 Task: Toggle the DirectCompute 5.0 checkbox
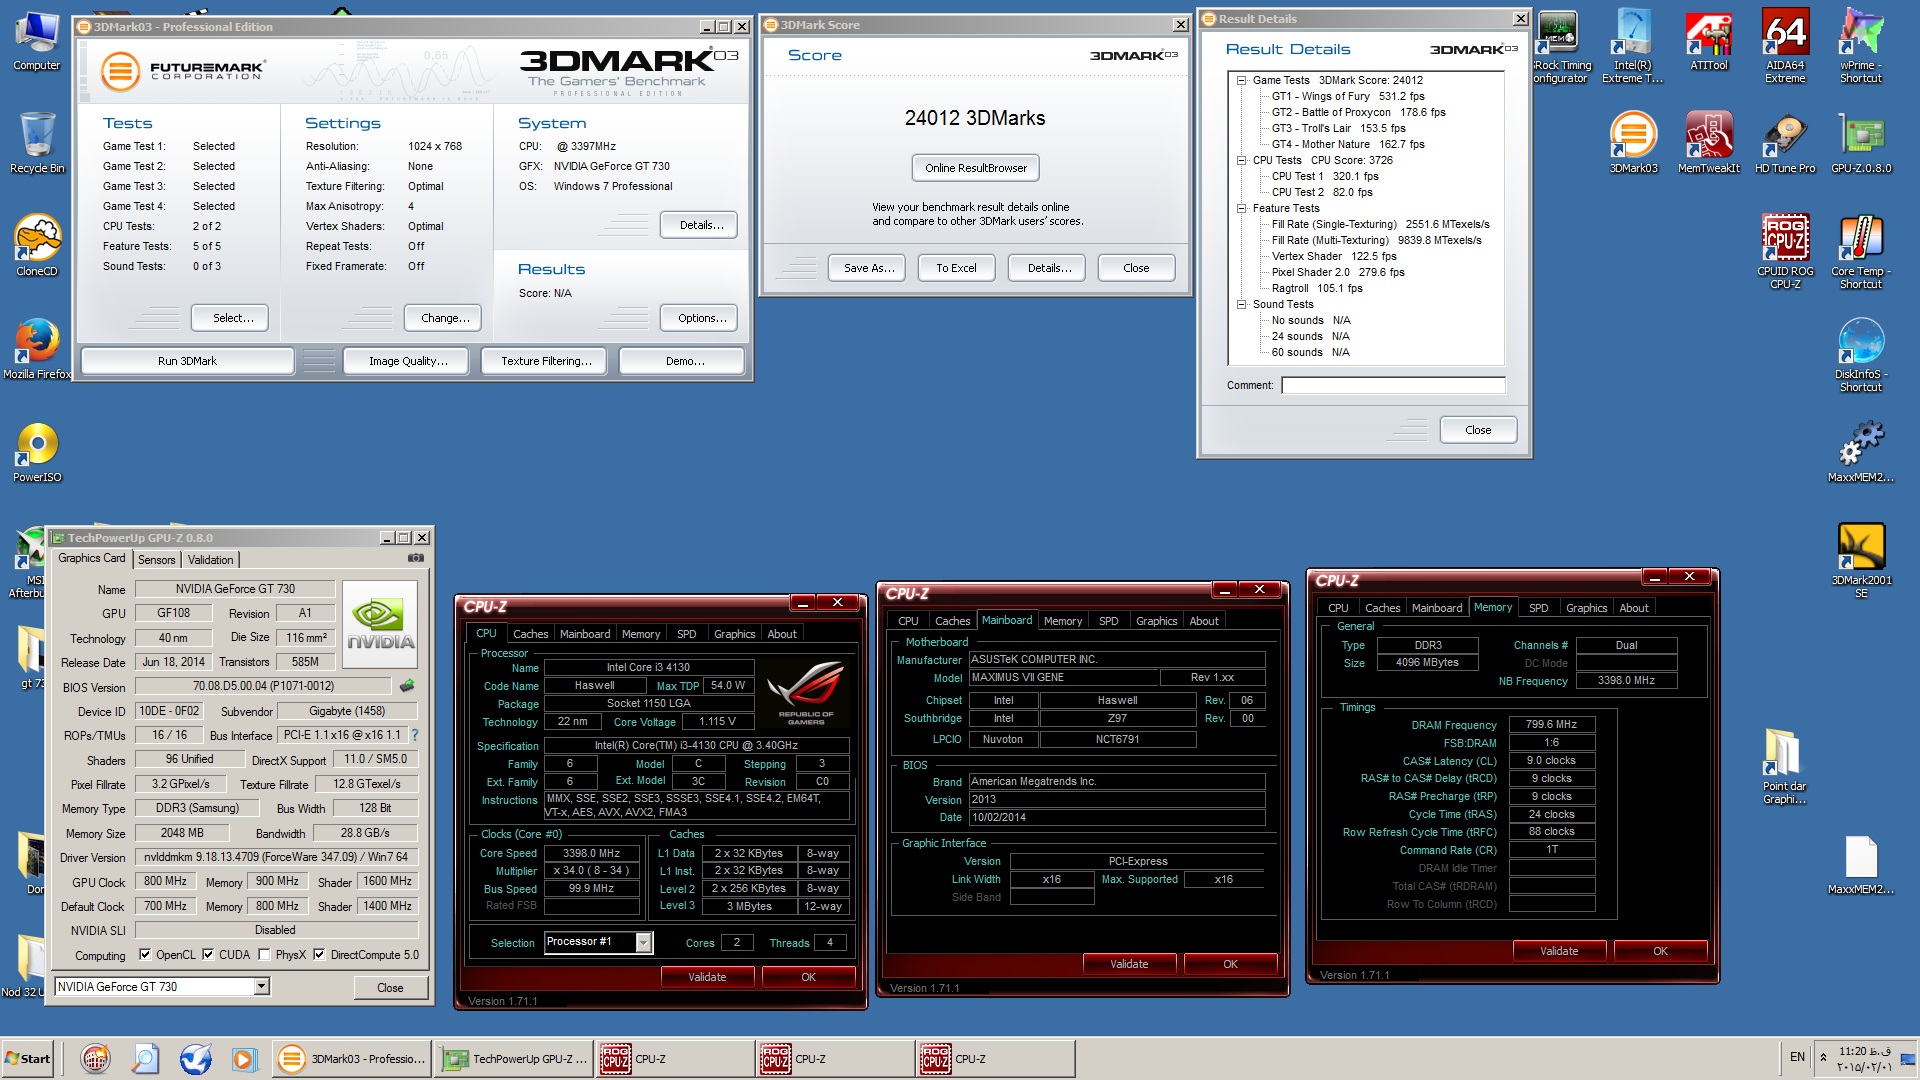(319, 954)
